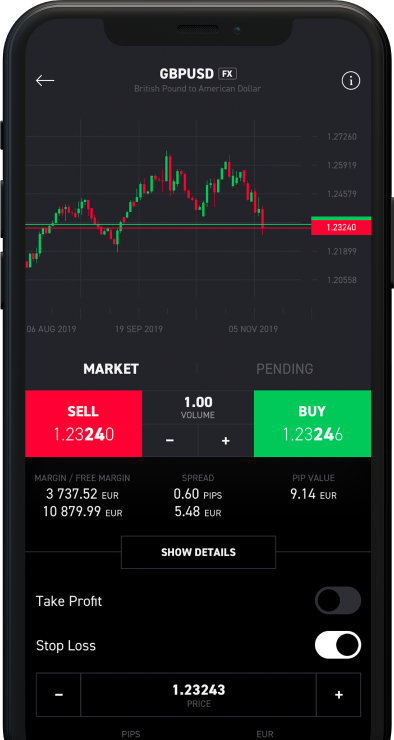Click the GBPUSD title text
The height and width of the screenshot is (740, 394).
pyautogui.click(x=187, y=74)
